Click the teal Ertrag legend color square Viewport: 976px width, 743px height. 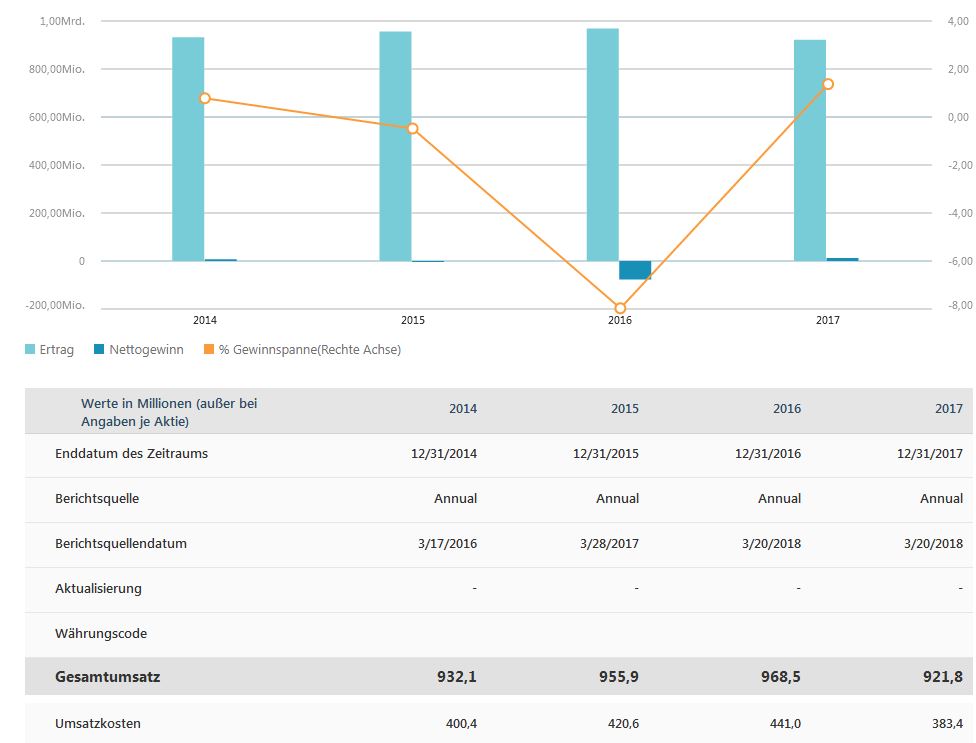(30, 350)
